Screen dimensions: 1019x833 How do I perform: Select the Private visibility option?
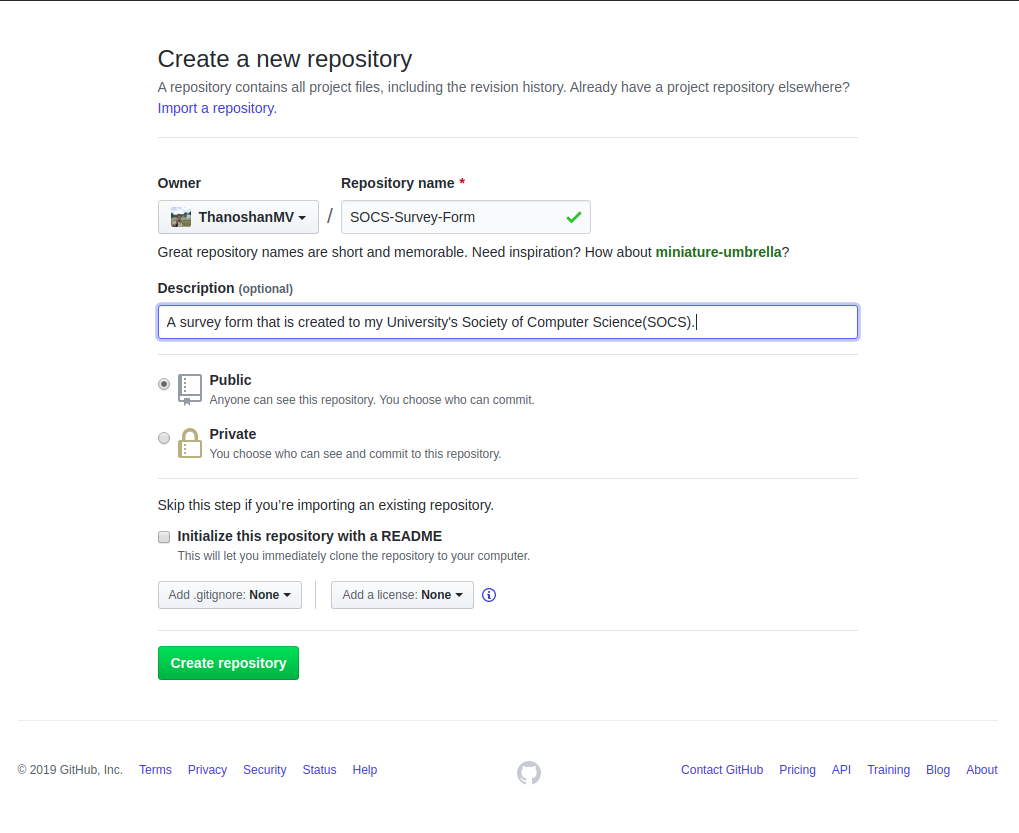pyautogui.click(x=163, y=437)
